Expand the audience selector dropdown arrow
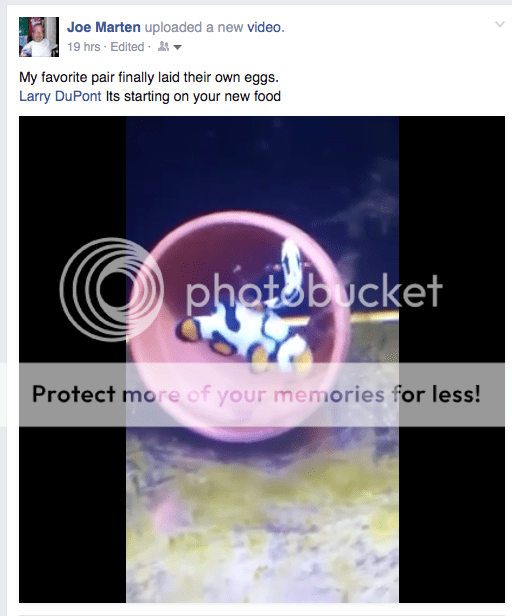The height and width of the screenshot is (616, 512). [177, 48]
